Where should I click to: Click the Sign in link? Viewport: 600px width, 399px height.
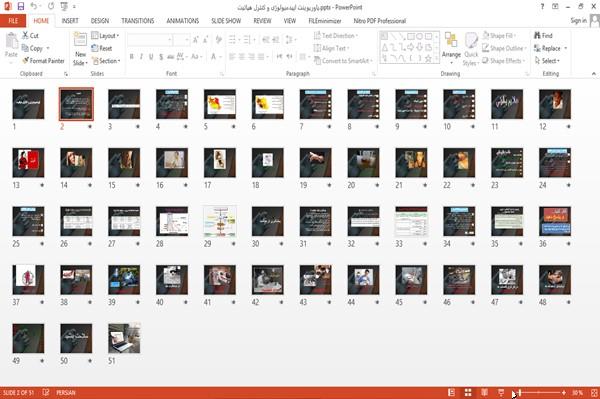[x=578, y=21]
